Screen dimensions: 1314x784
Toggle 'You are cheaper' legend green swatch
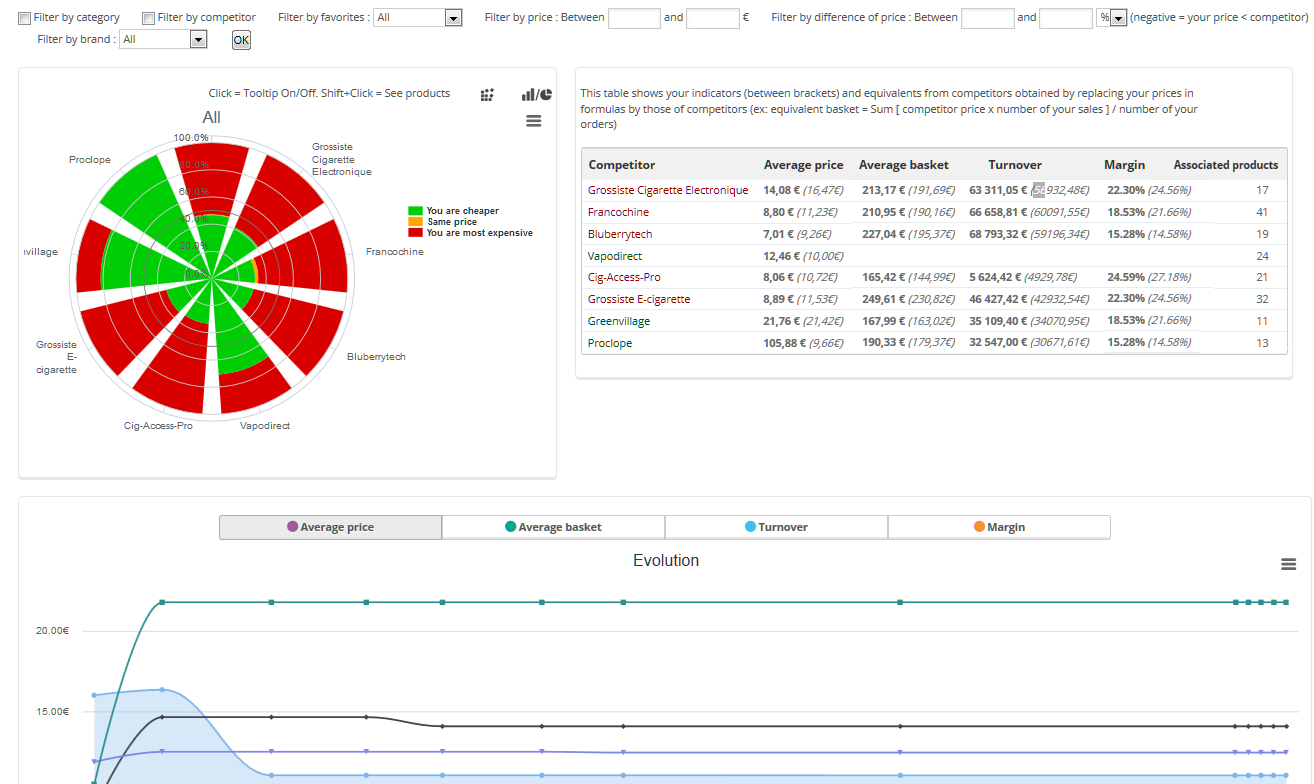415,211
